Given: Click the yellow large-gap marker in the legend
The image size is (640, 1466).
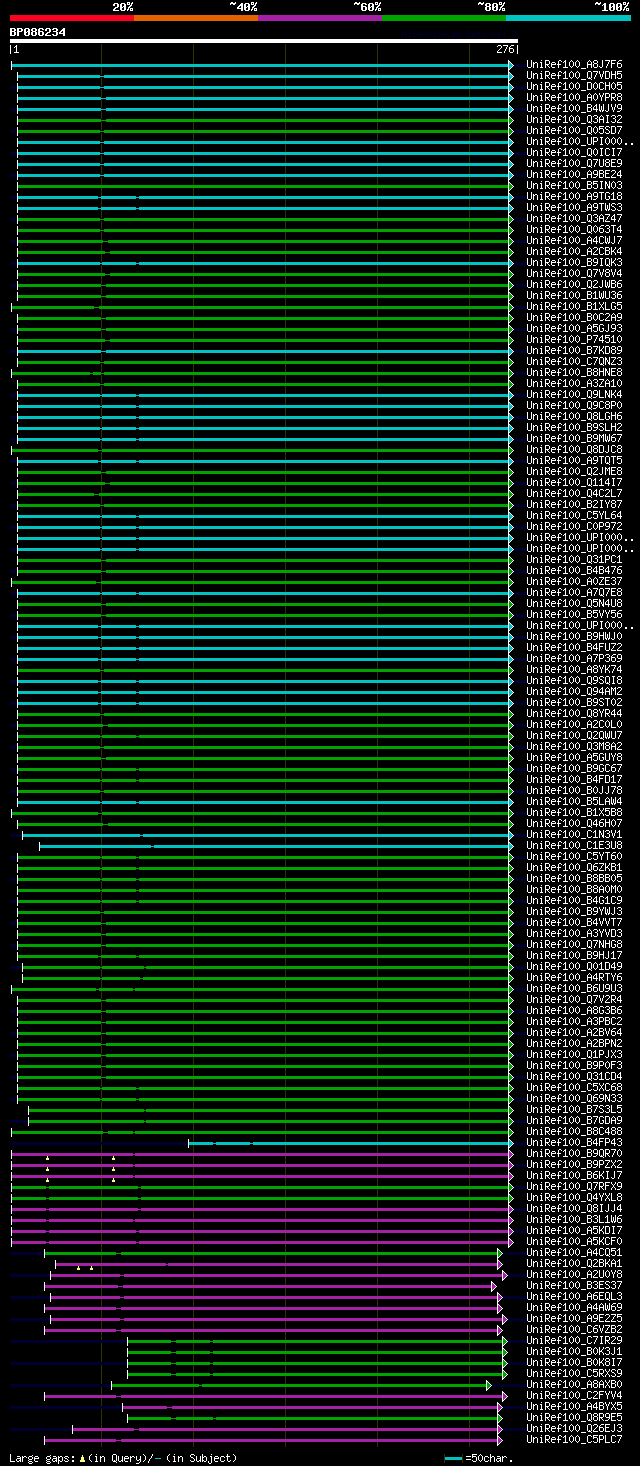Looking at the screenshot, I should point(82,1458).
